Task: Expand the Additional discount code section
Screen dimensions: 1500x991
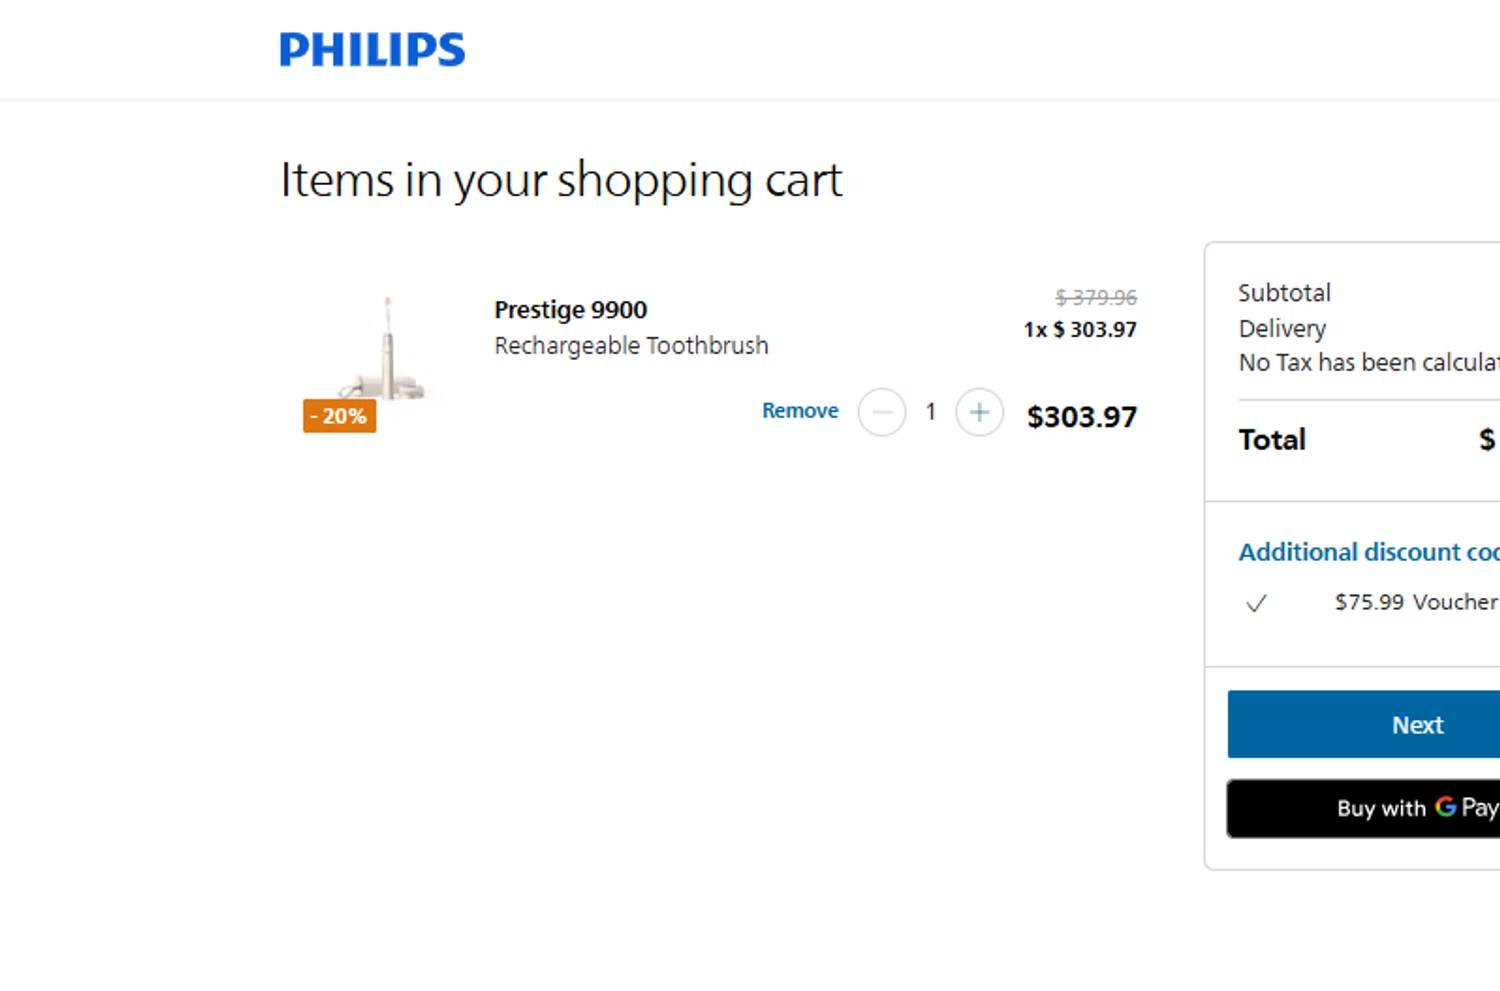Action: 1368,552
